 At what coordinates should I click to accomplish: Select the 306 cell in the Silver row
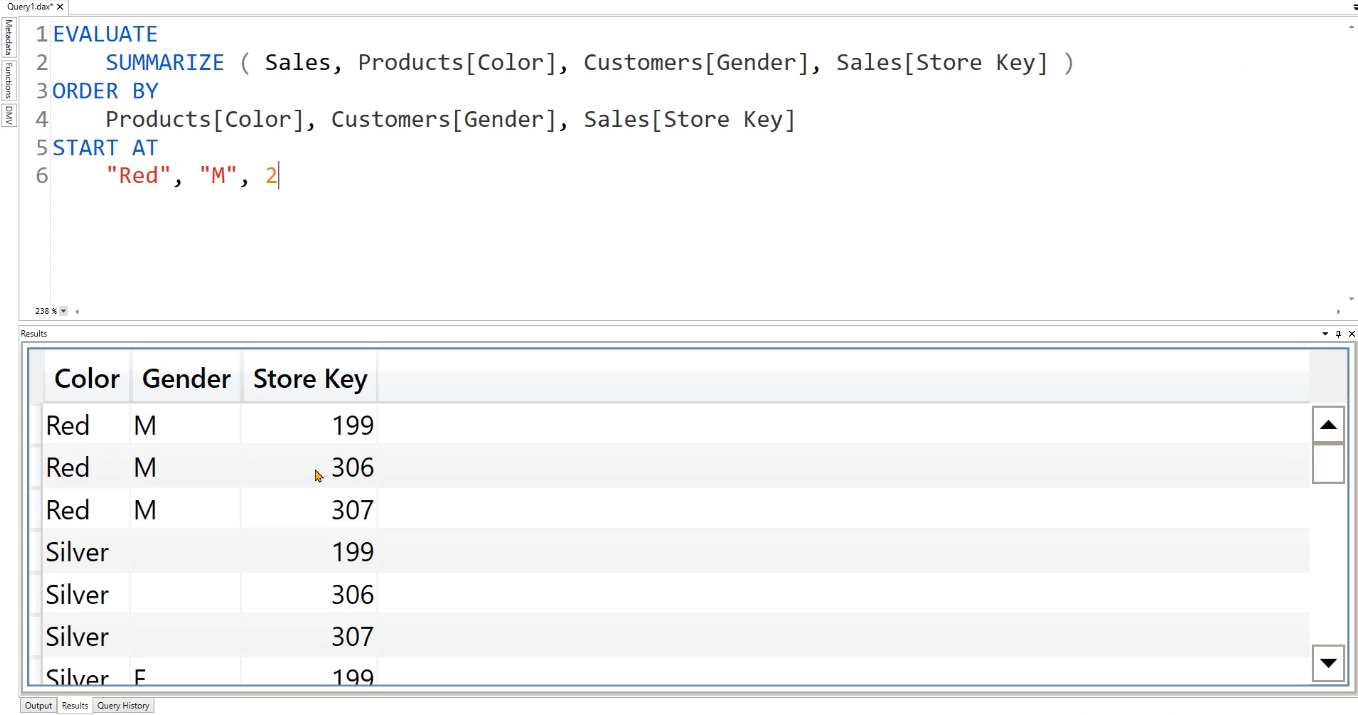tap(309, 594)
